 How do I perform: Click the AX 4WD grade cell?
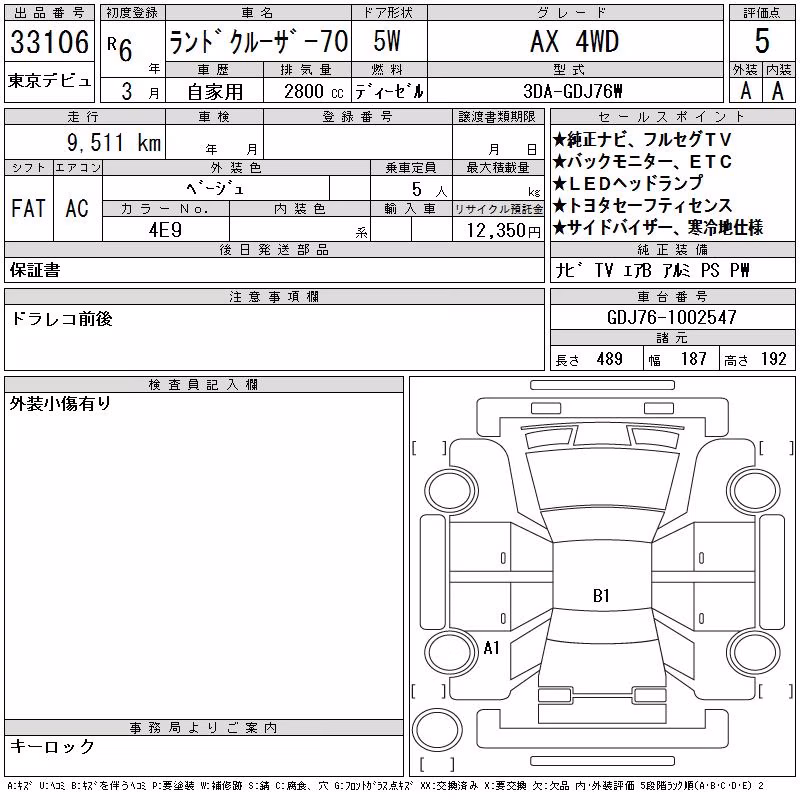click(x=575, y=41)
